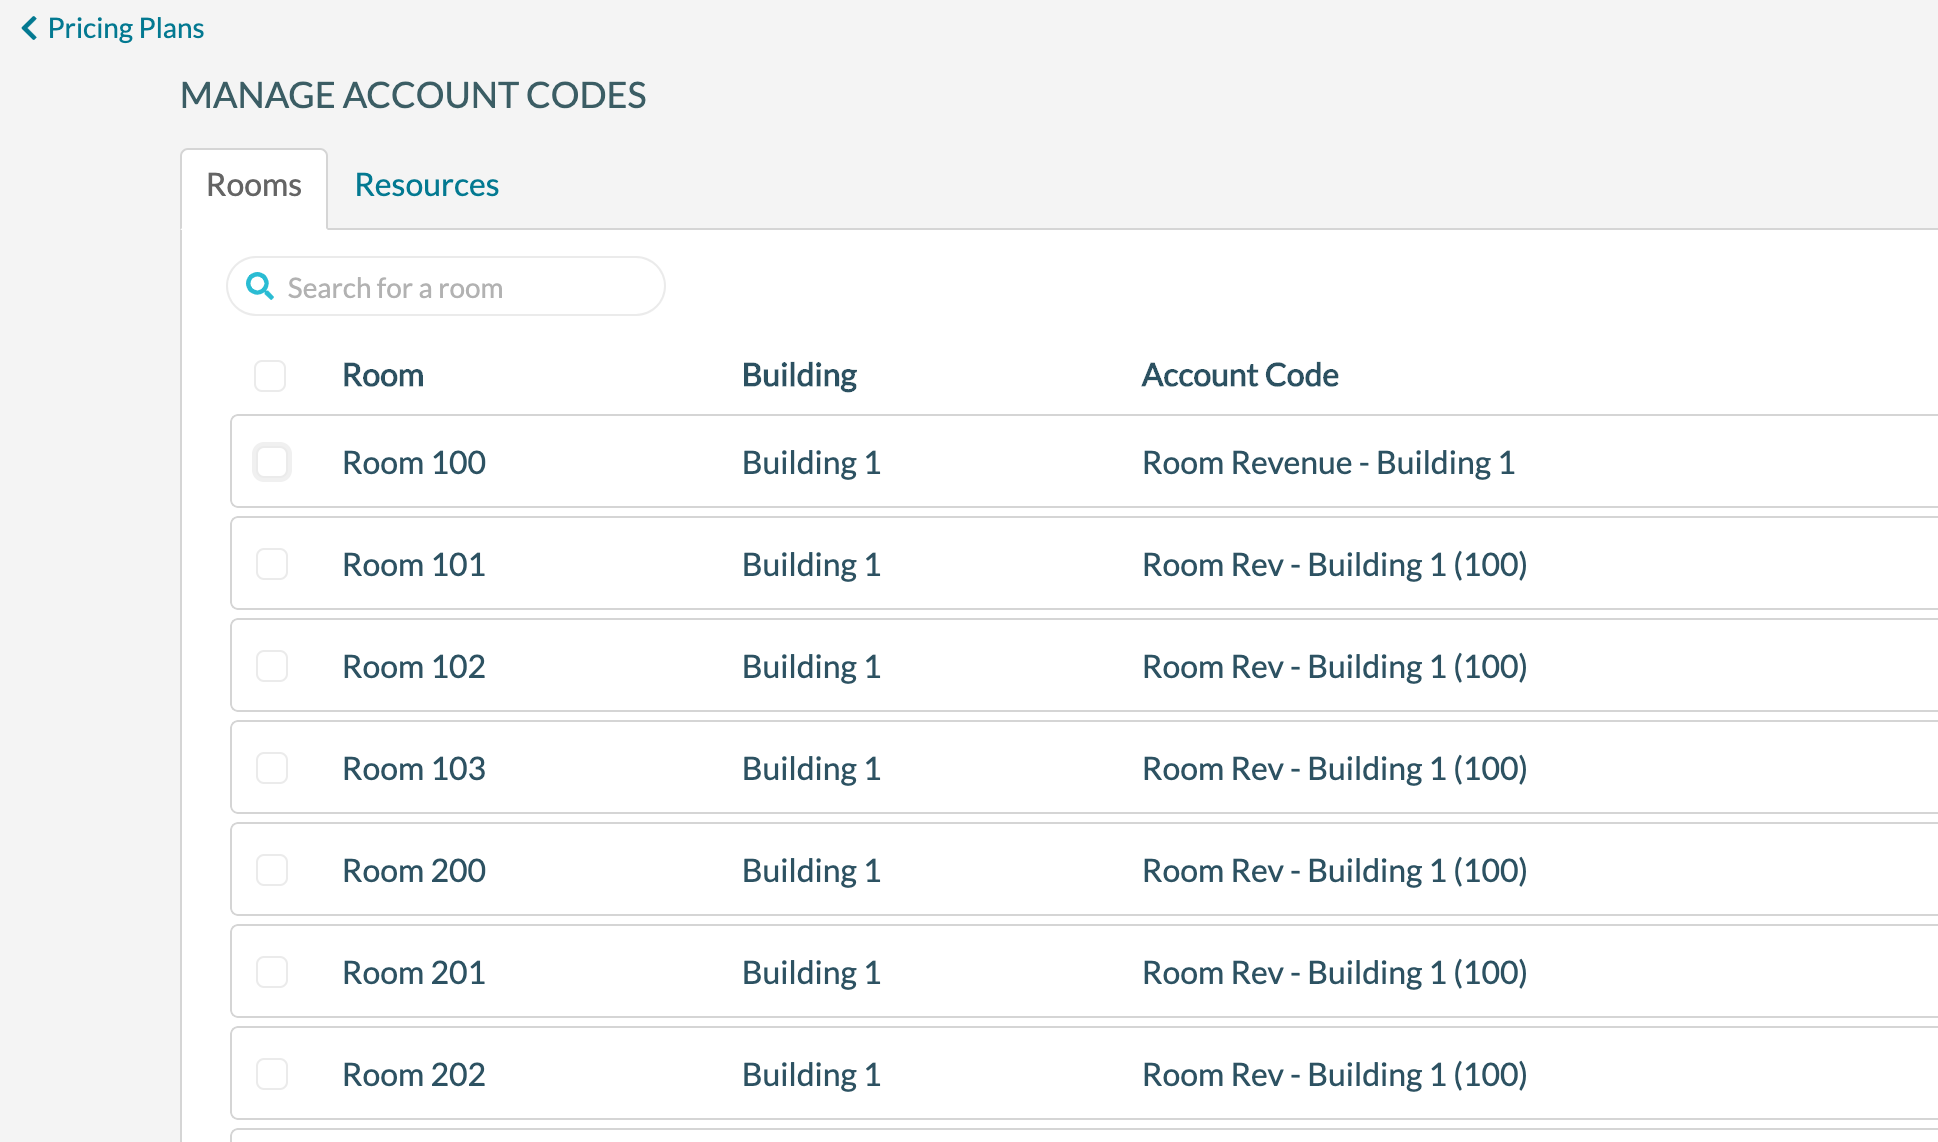Click the Building column header

coord(799,375)
